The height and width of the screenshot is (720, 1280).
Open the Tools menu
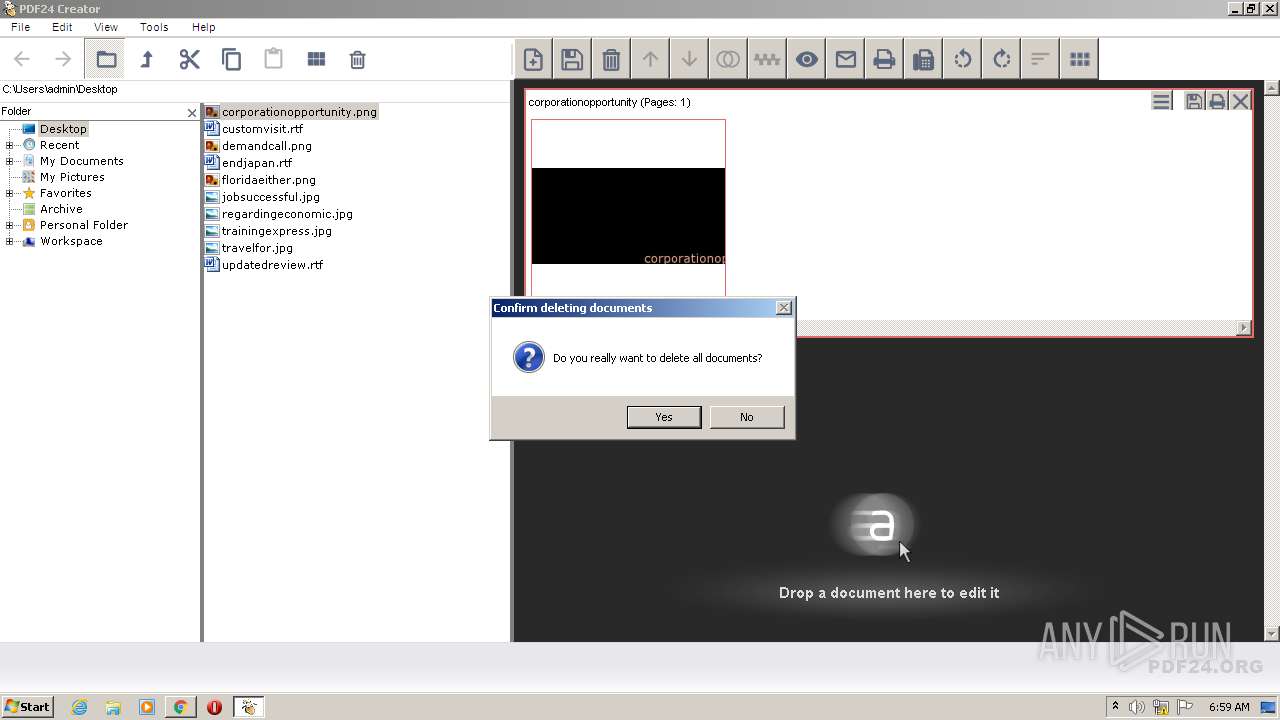[154, 27]
